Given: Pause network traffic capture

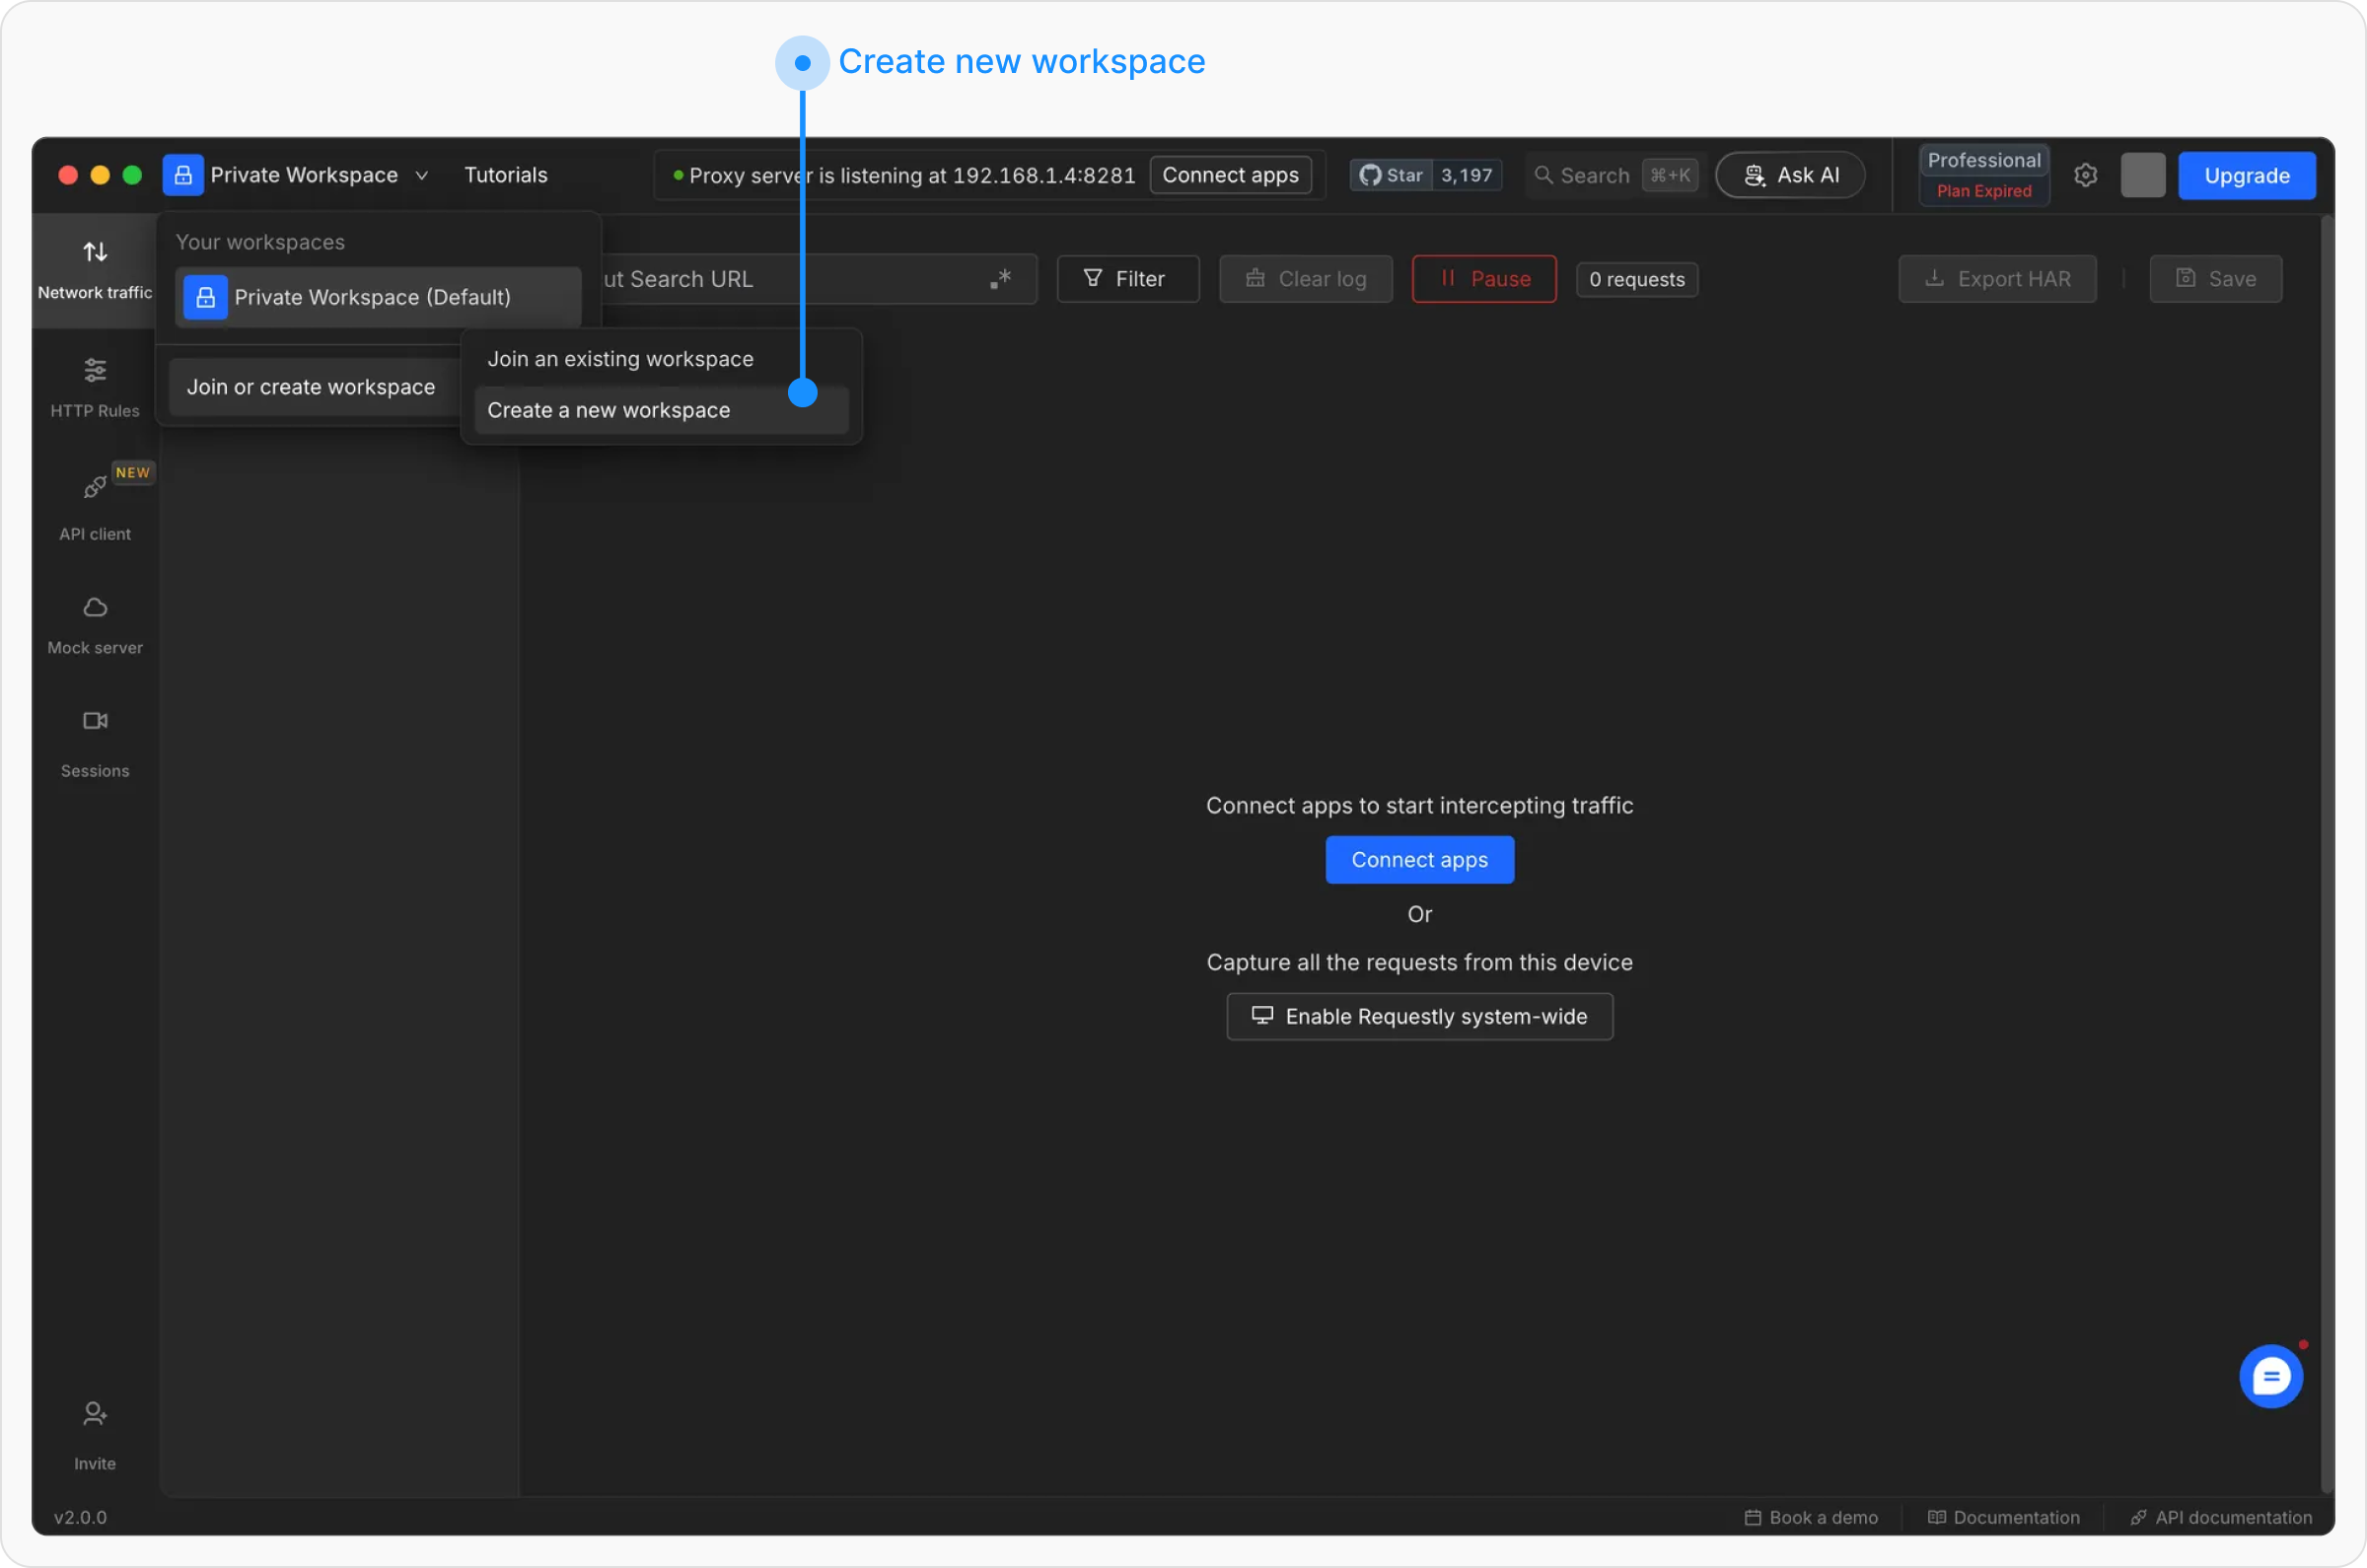Looking at the screenshot, I should [1483, 279].
